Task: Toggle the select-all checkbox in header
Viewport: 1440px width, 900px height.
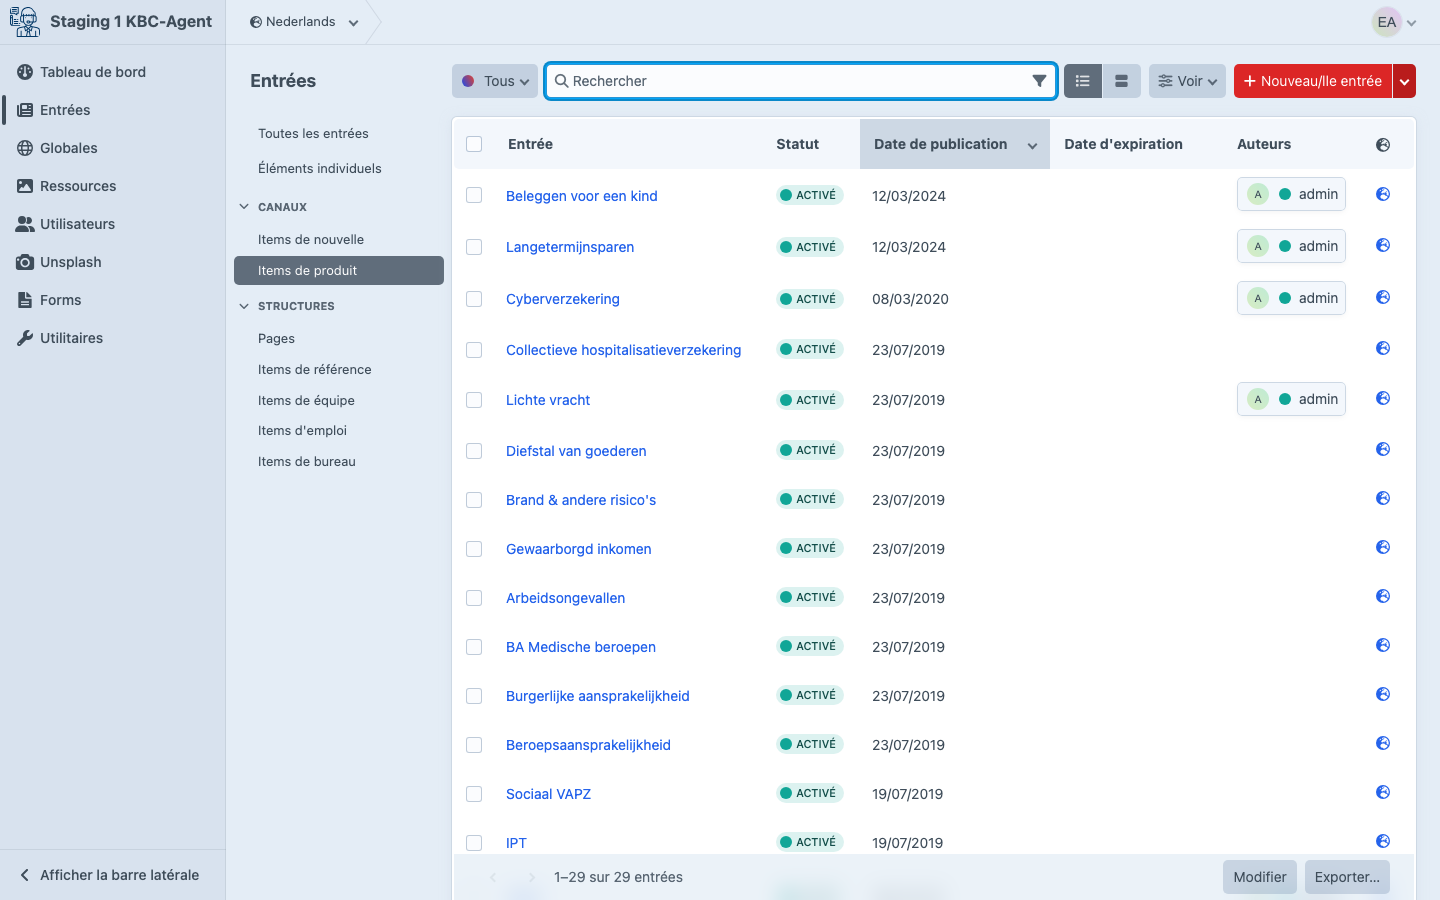Action: click(474, 144)
